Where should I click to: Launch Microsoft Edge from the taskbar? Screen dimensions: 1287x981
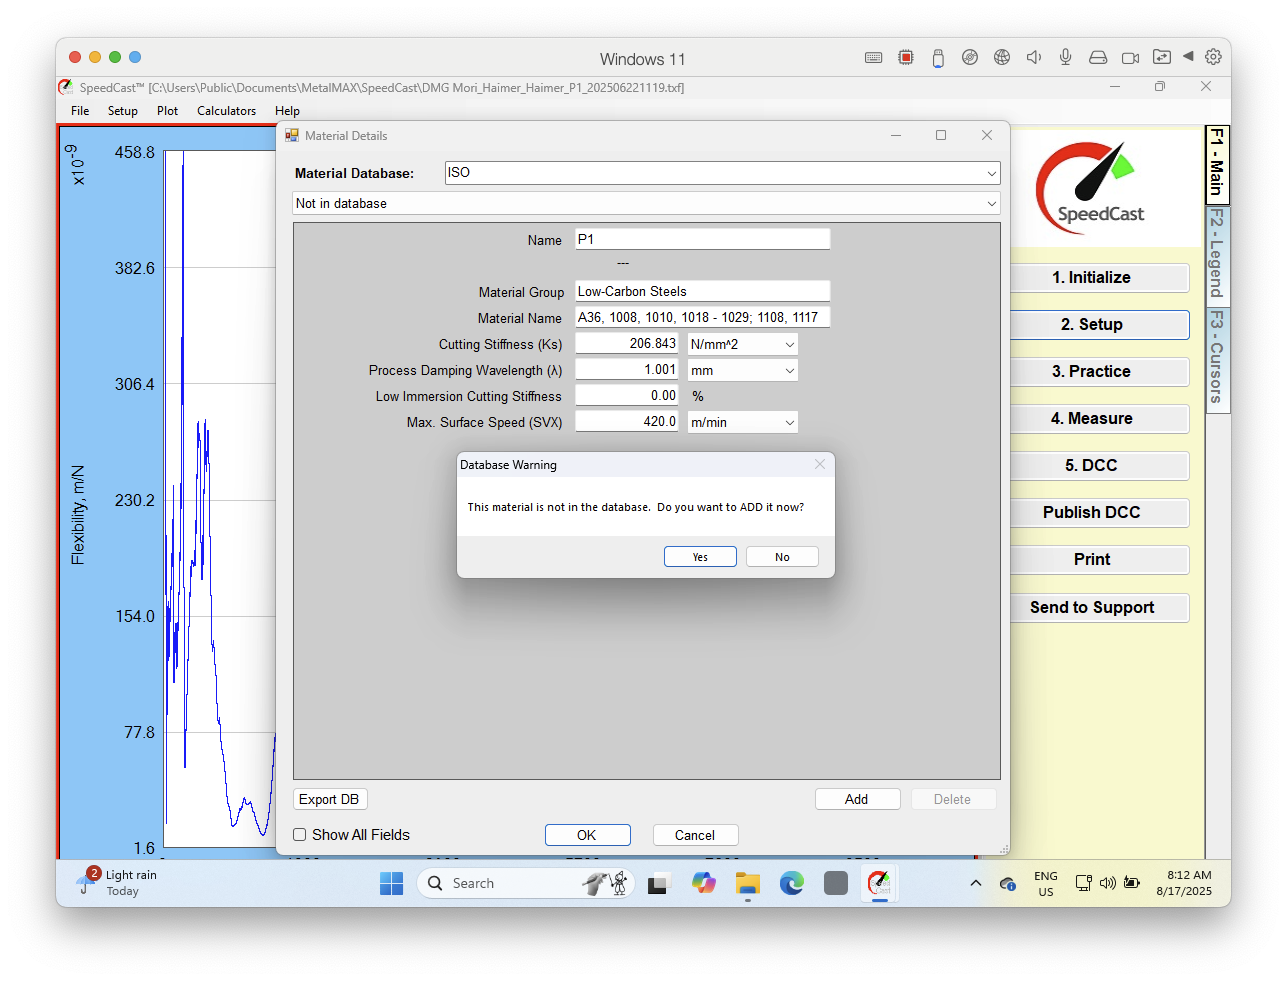792,883
